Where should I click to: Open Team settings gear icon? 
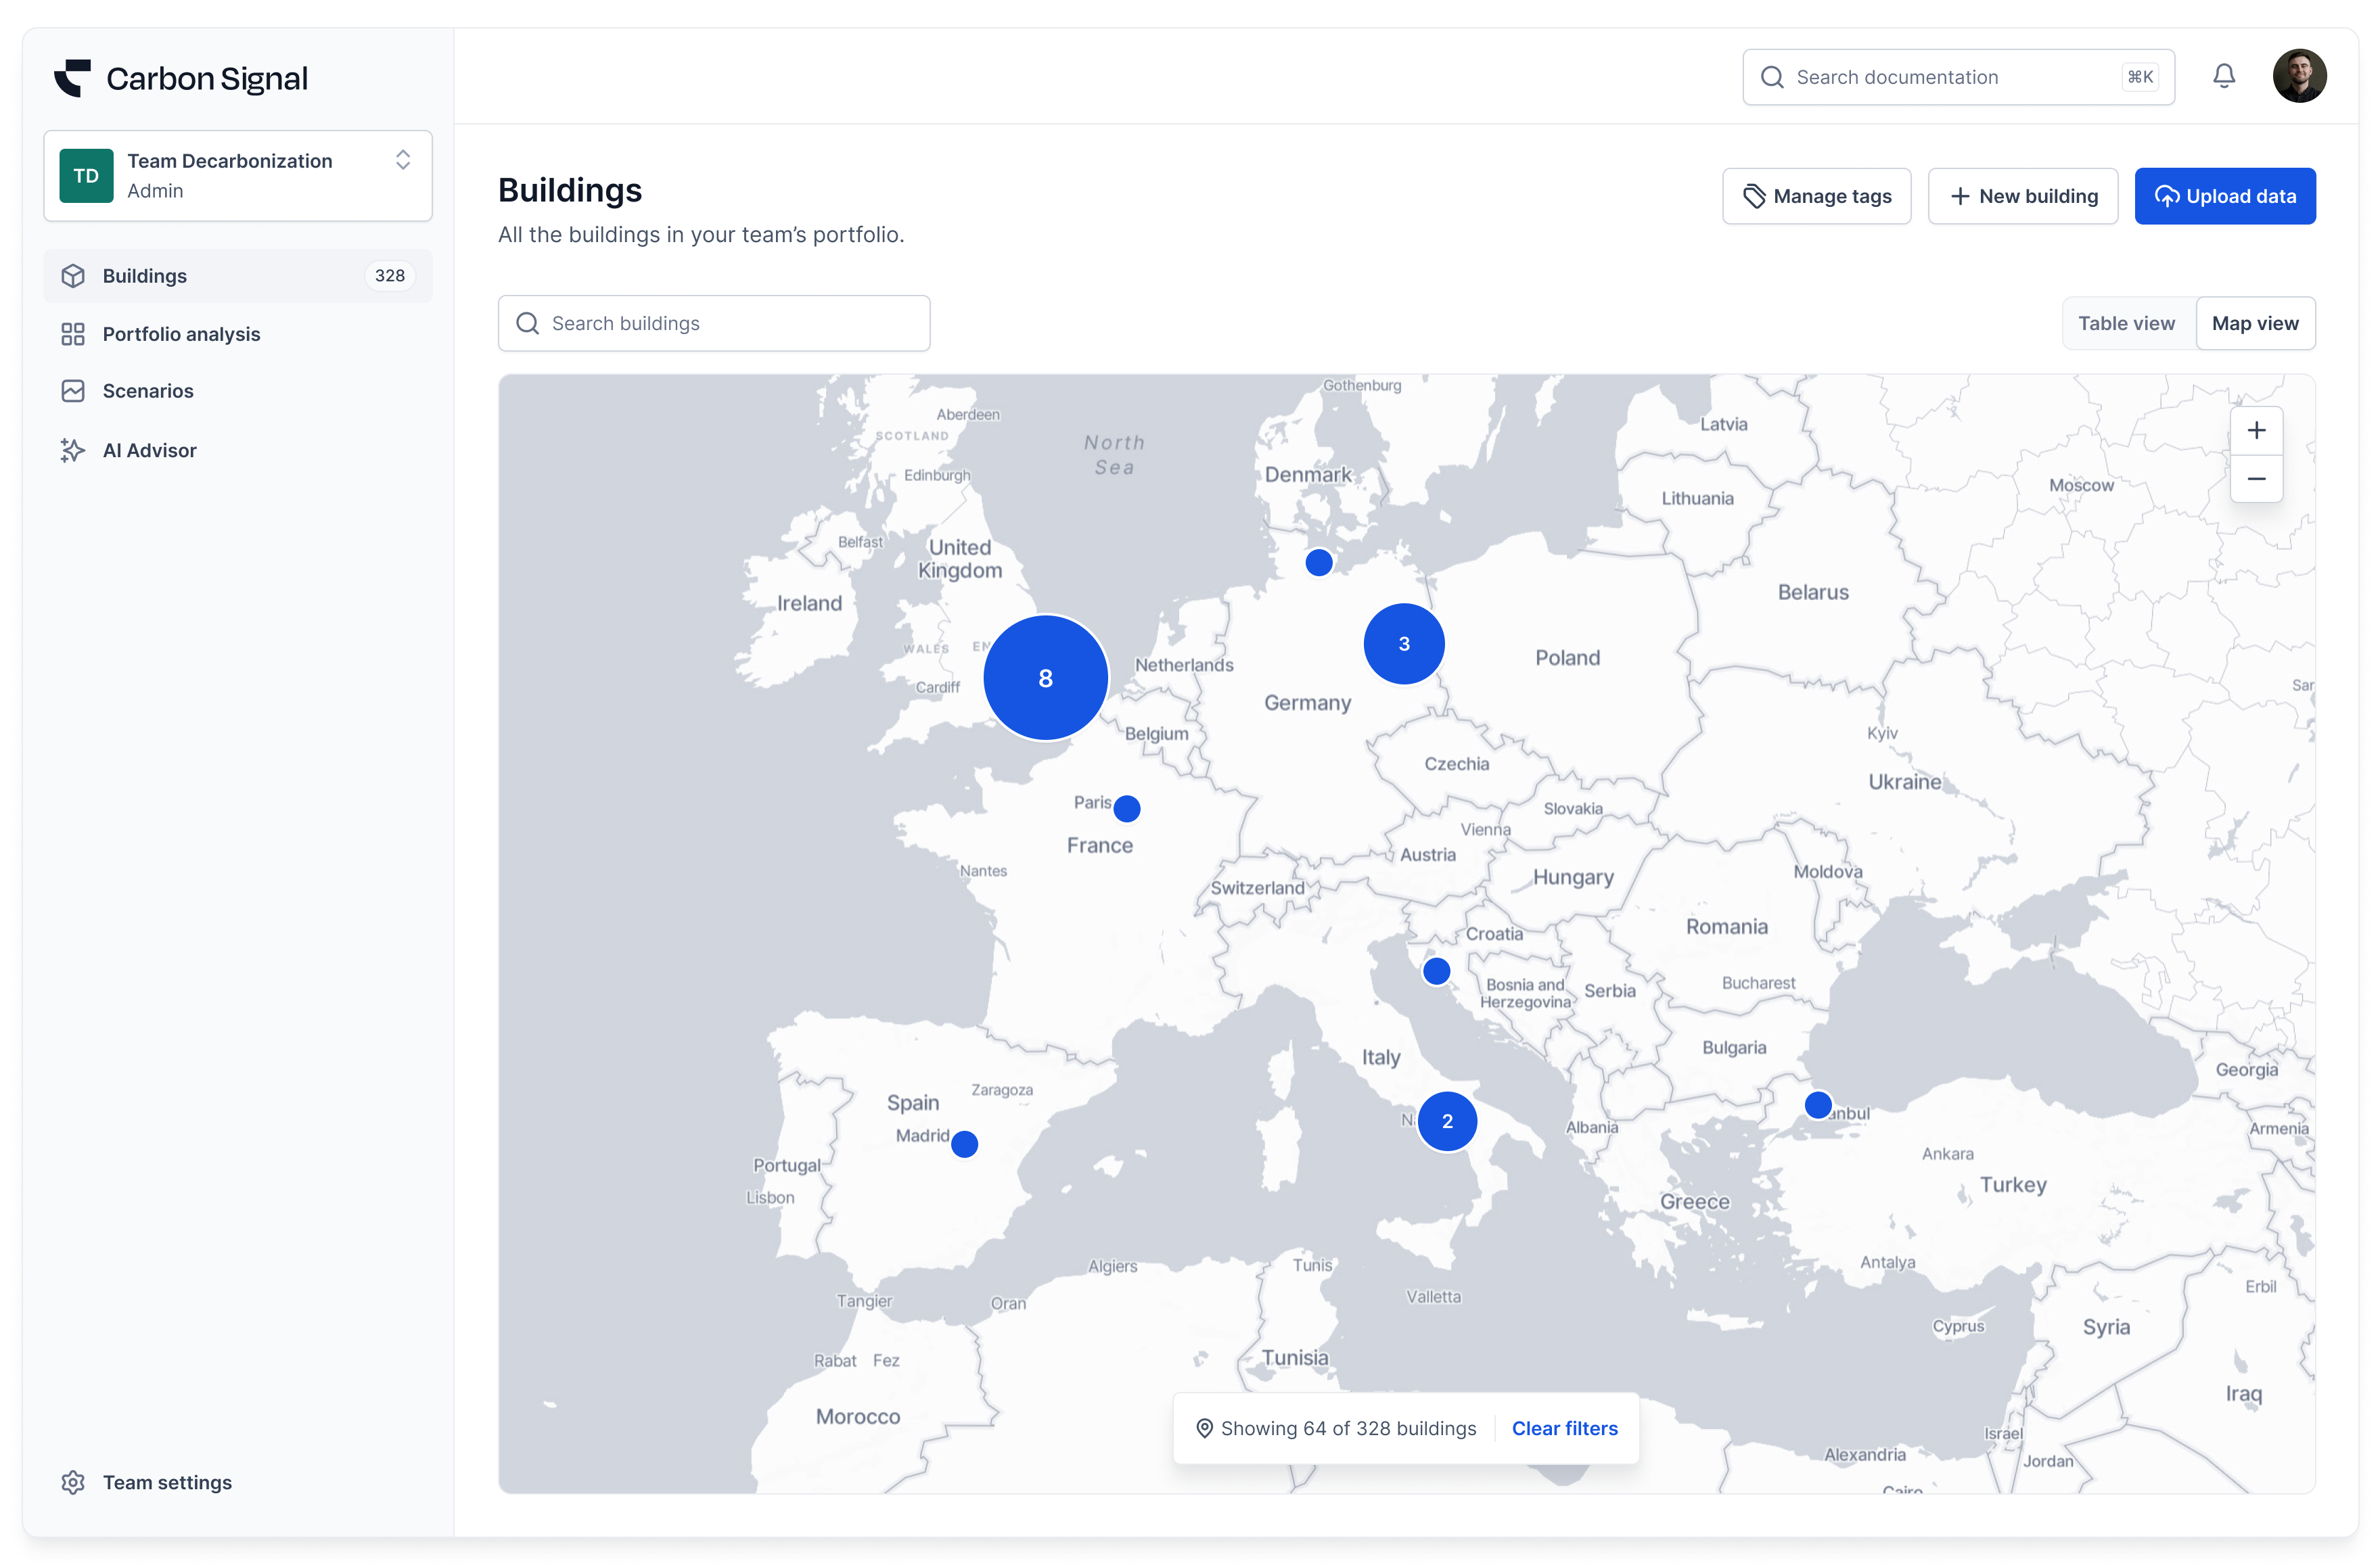[73, 1482]
